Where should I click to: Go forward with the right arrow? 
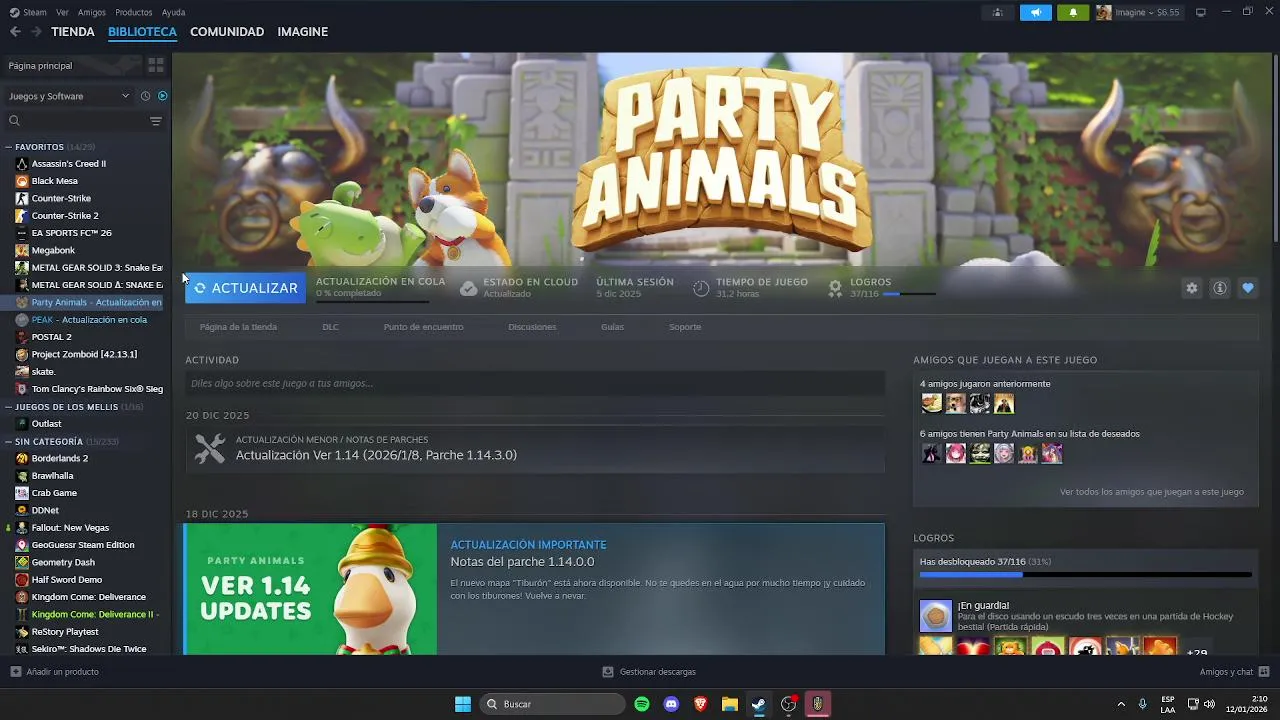tap(36, 32)
